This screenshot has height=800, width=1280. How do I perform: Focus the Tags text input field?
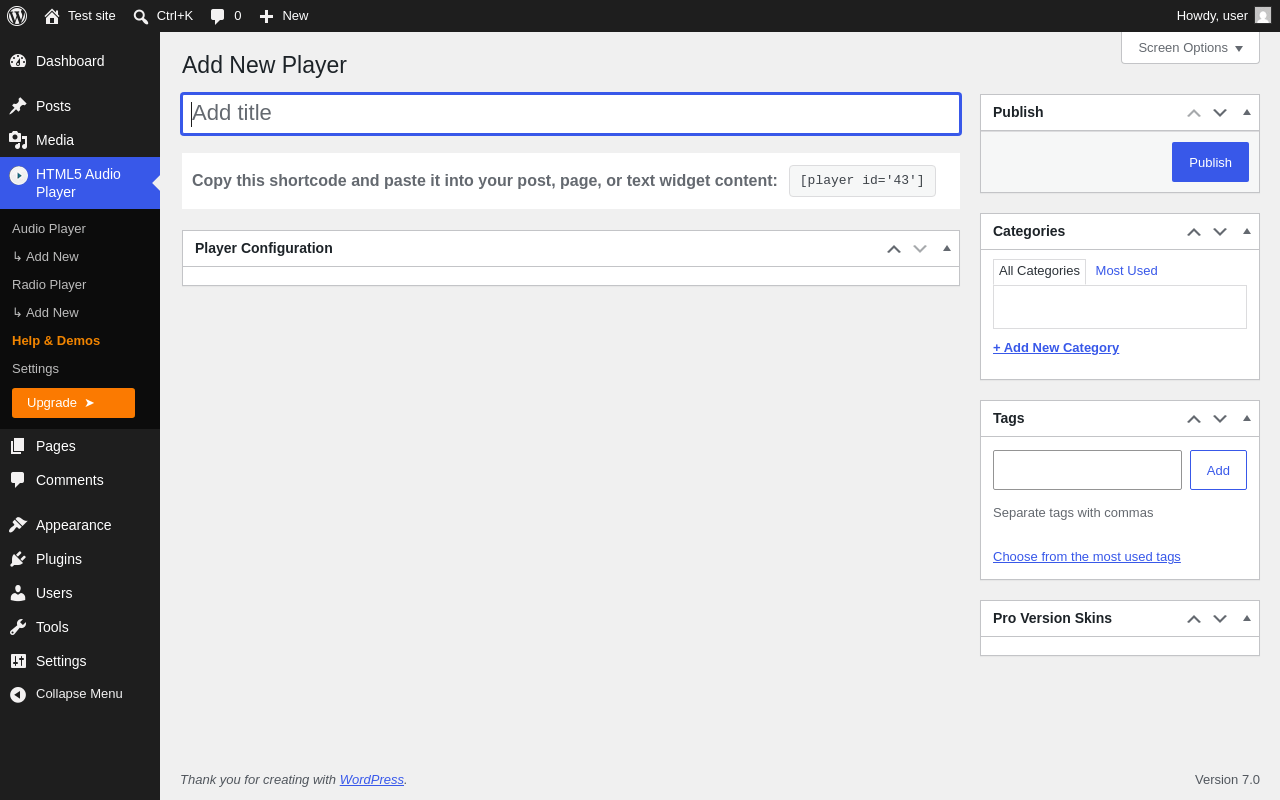pyautogui.click(x=1087, y=470)
